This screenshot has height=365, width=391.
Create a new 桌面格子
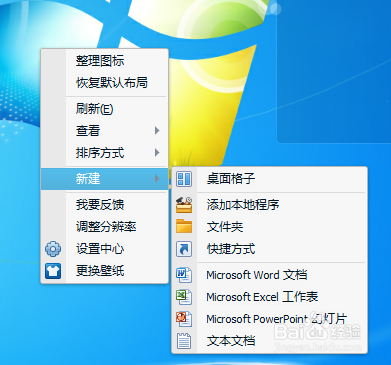pyautogui.click(x=269, y=179)
